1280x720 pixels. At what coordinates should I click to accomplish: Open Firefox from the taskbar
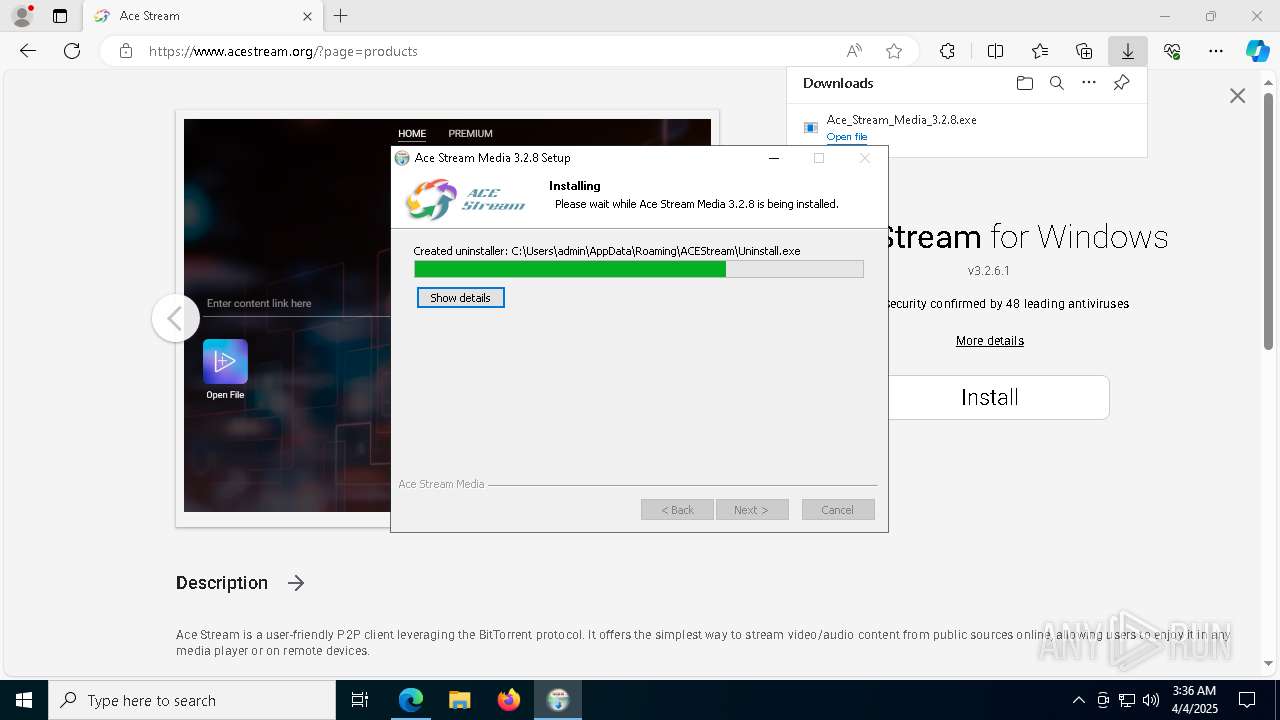point(509,700)
